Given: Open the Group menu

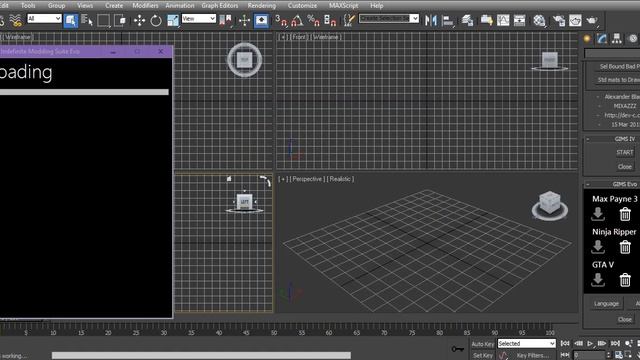Looking at the screenshot, I should pos(56,5).
